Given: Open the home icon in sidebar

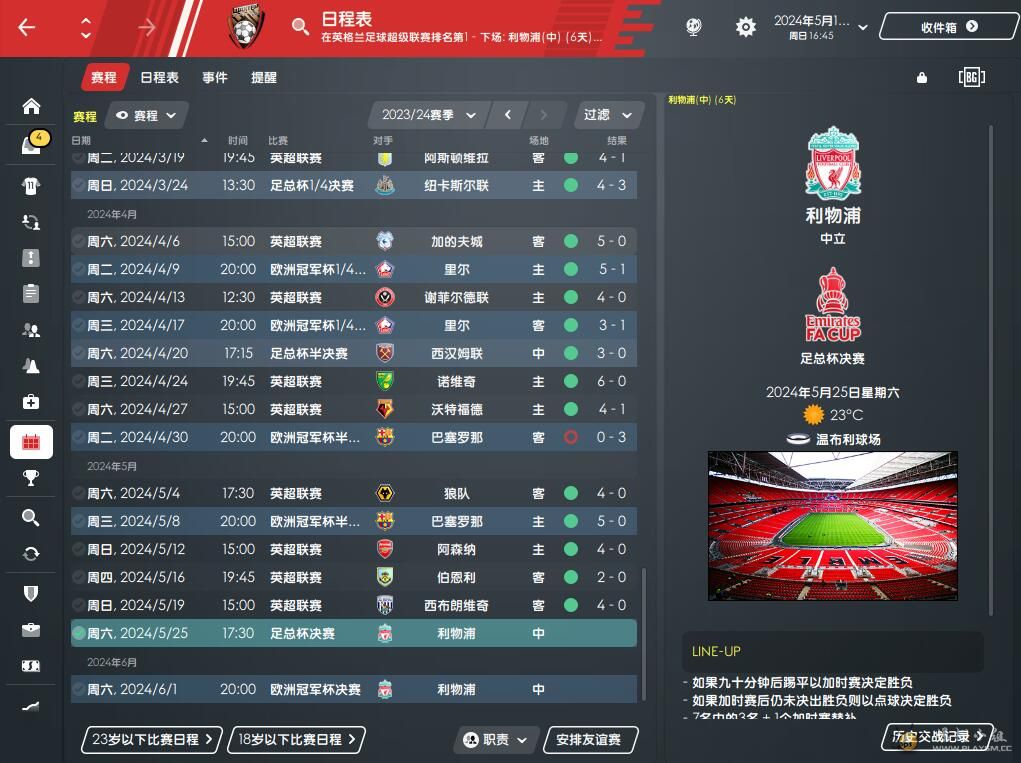Looking at the screenshot, I should (x=31, y=106).
